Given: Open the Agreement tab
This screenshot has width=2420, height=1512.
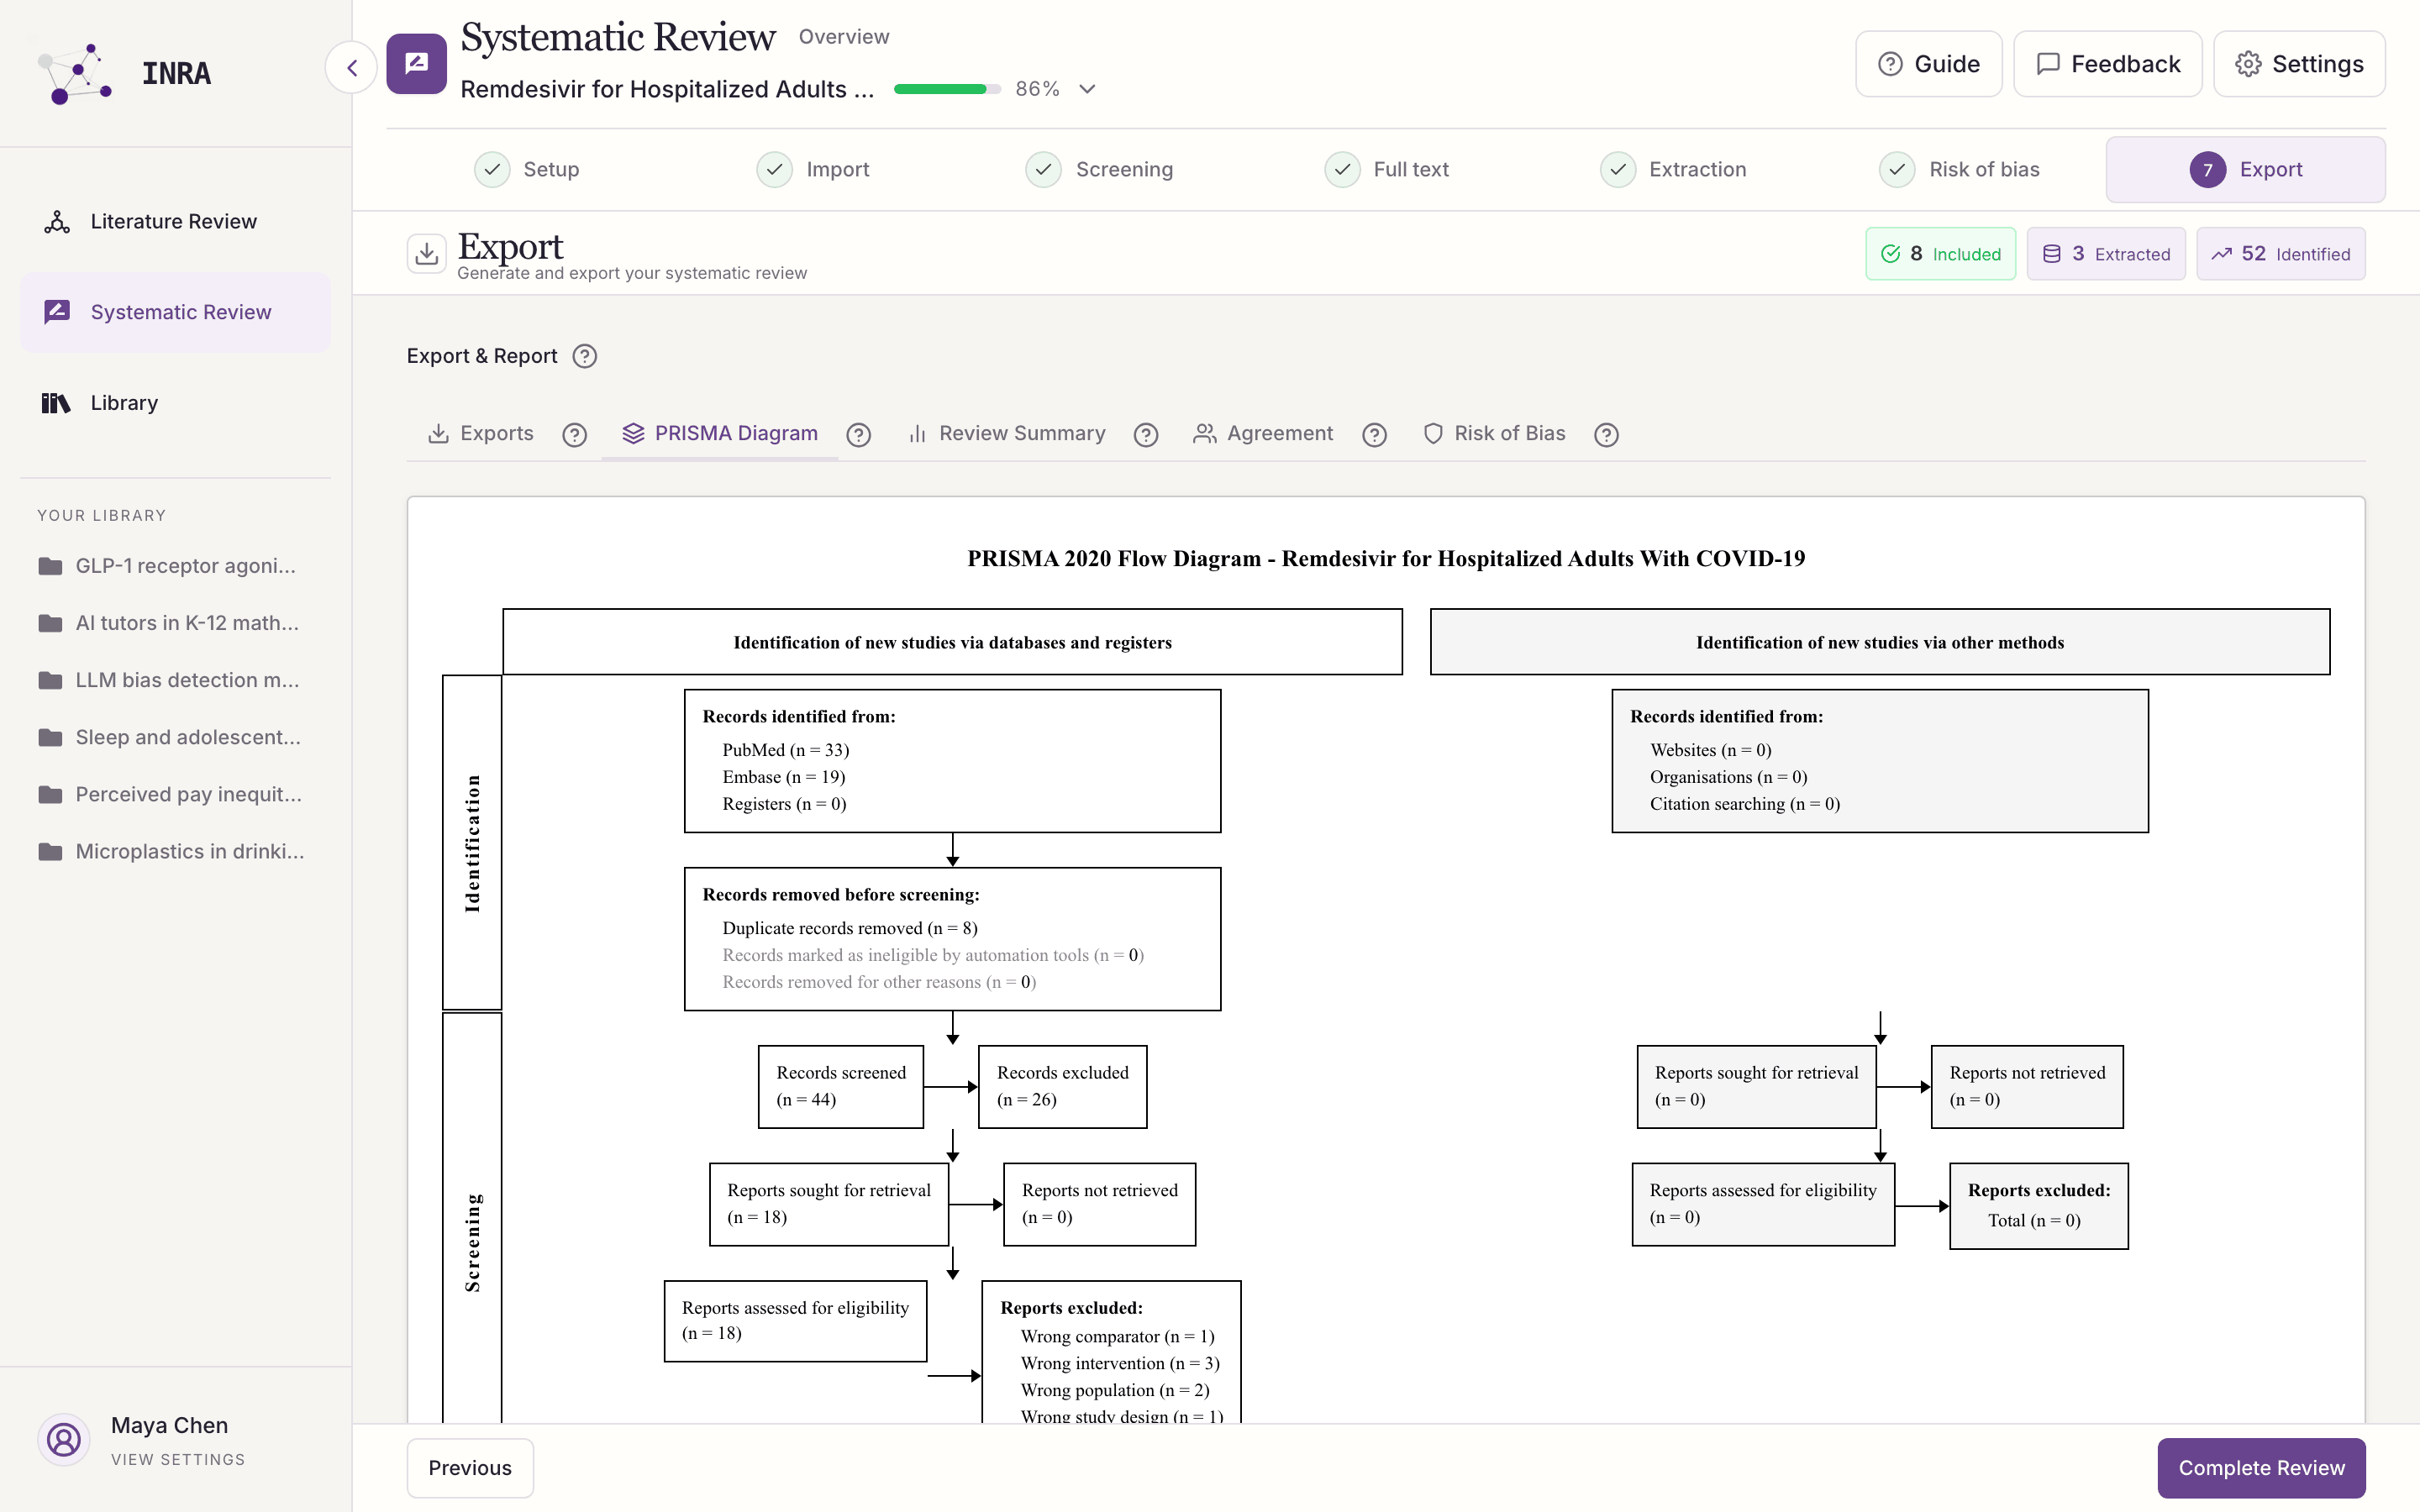Looking at the screenshot, I should (x=1263, y=433).
